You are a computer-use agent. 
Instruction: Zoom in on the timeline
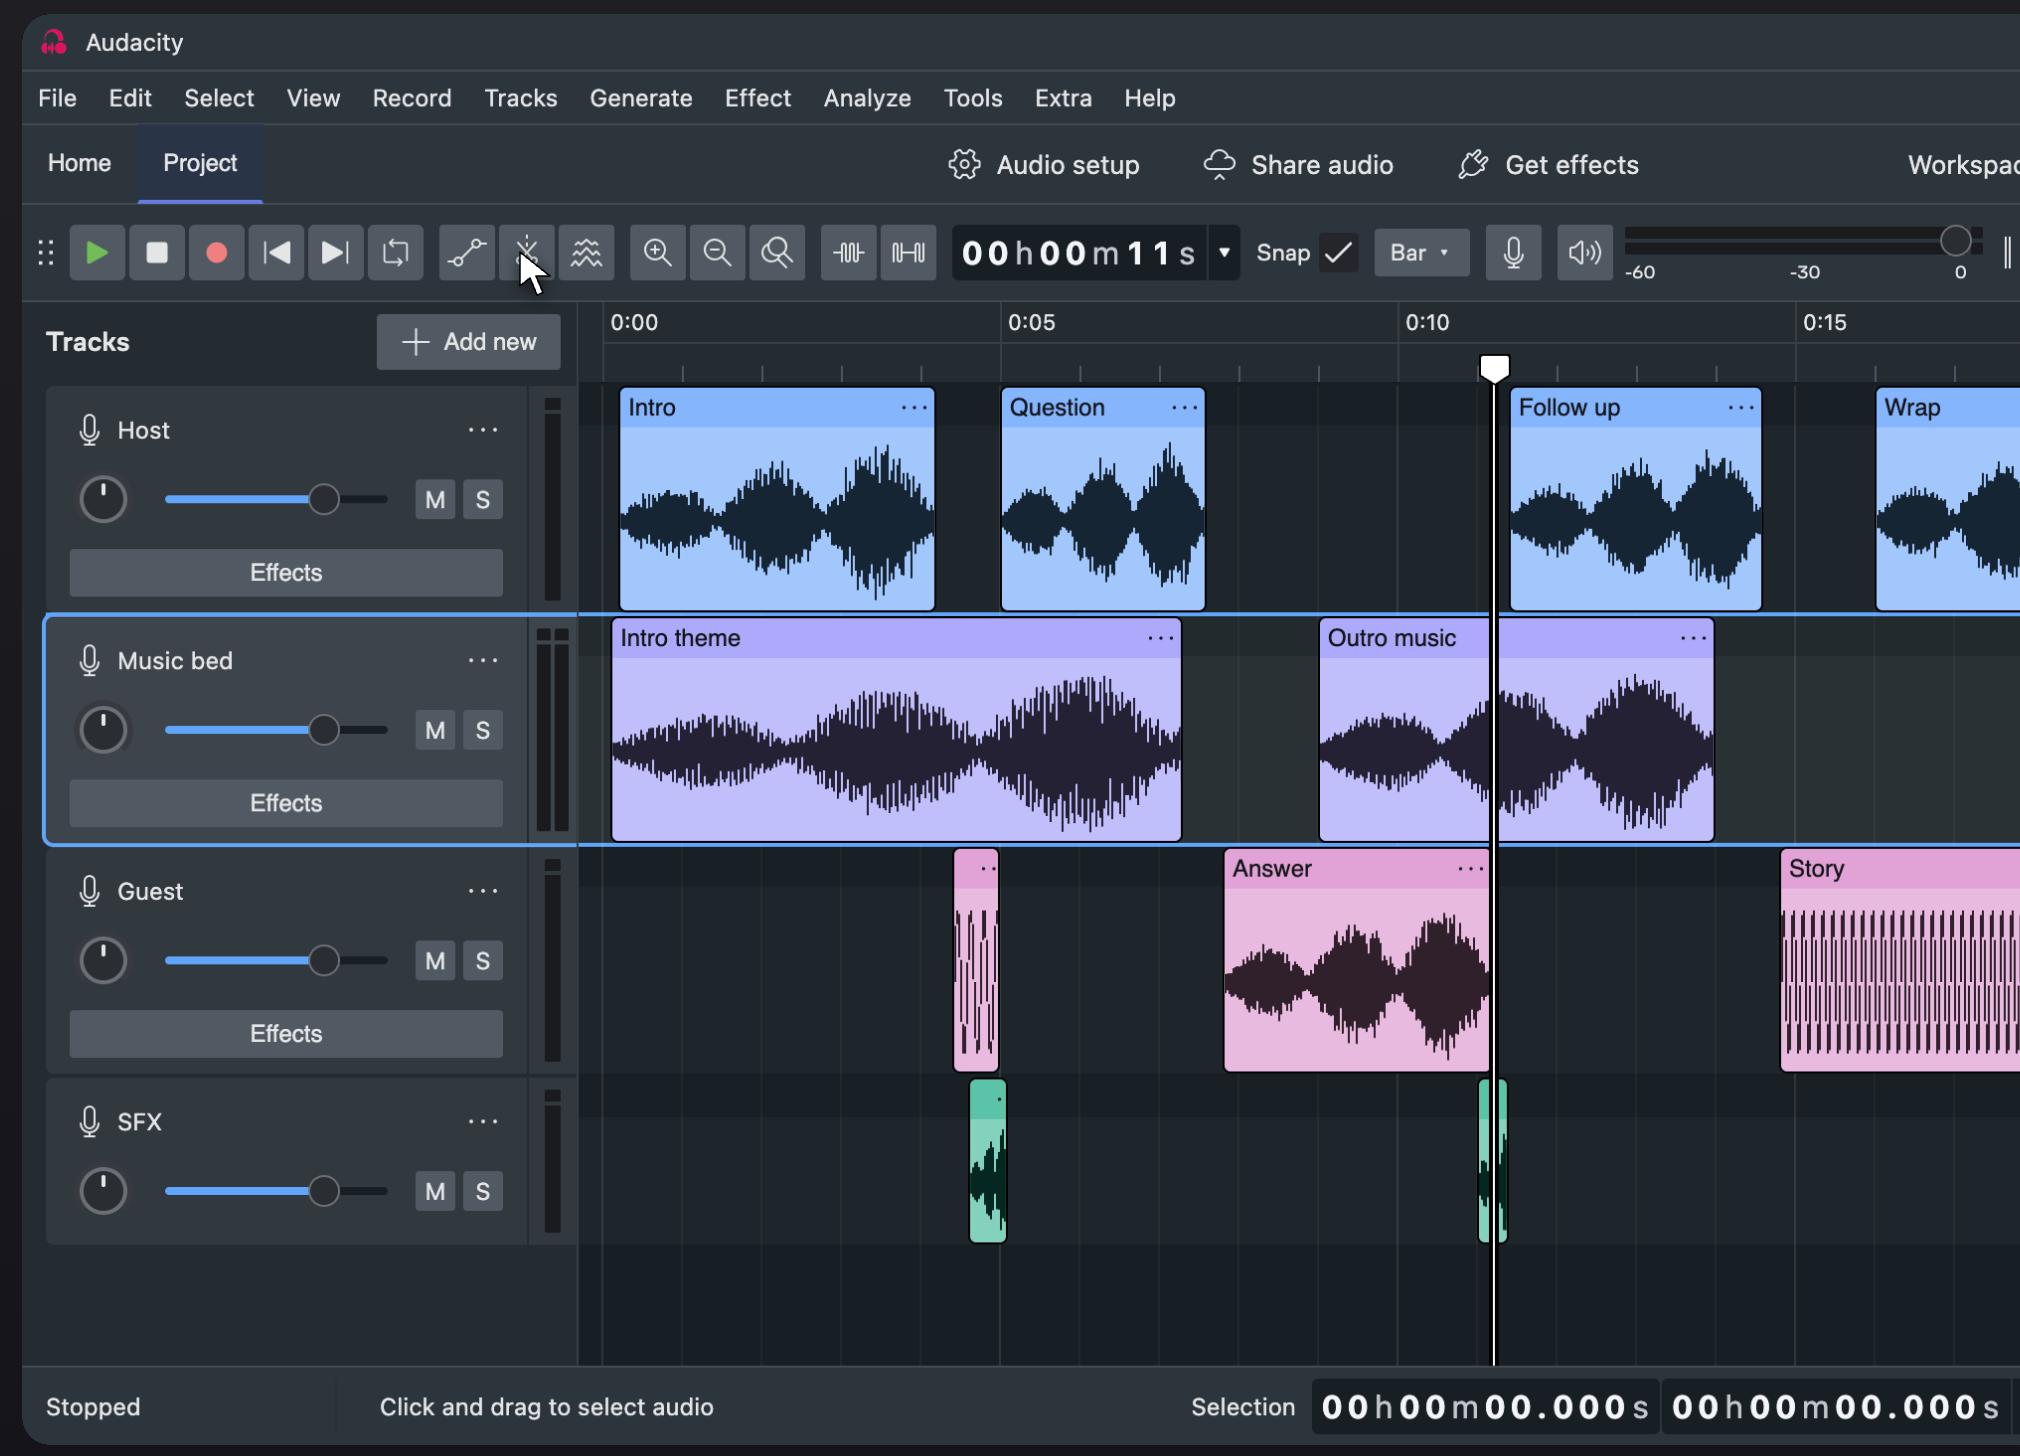[657, 253]
